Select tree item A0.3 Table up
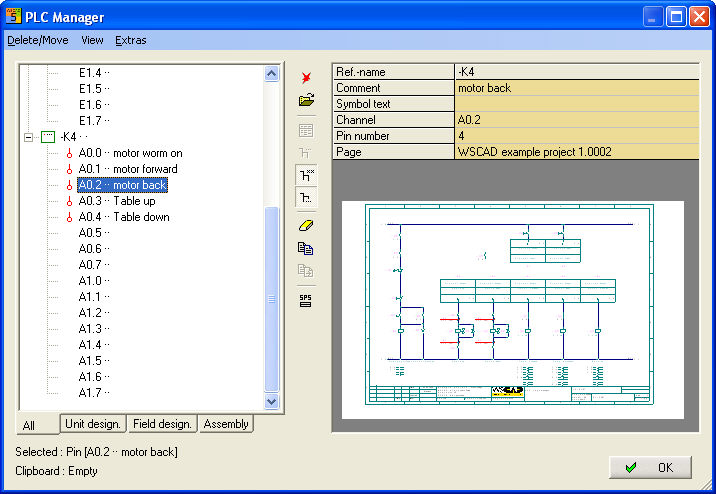Viewport: 716px width, 494px height. [x=117, y=201]
